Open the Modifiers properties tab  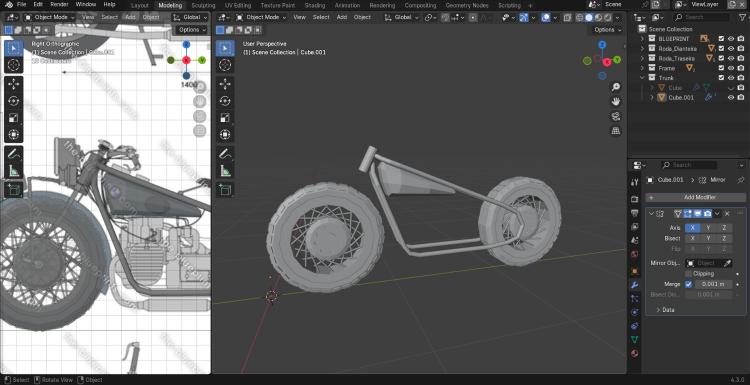click(635, 285)
